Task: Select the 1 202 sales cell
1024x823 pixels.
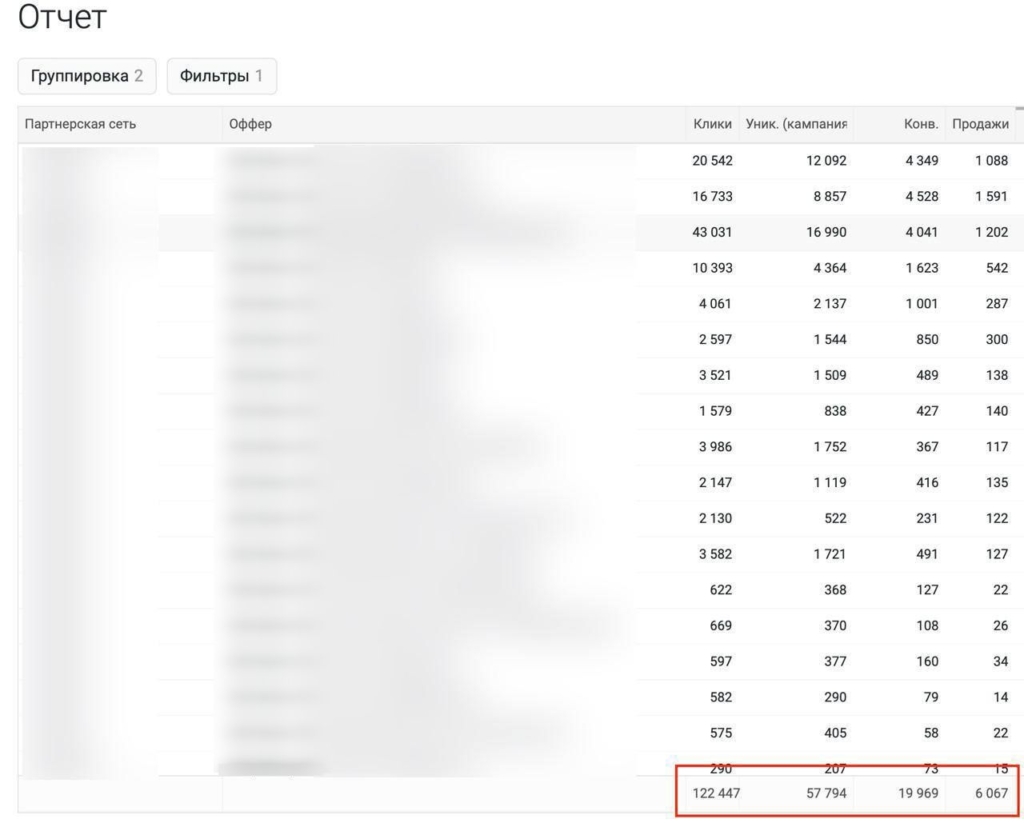Action: pos(990,232)
